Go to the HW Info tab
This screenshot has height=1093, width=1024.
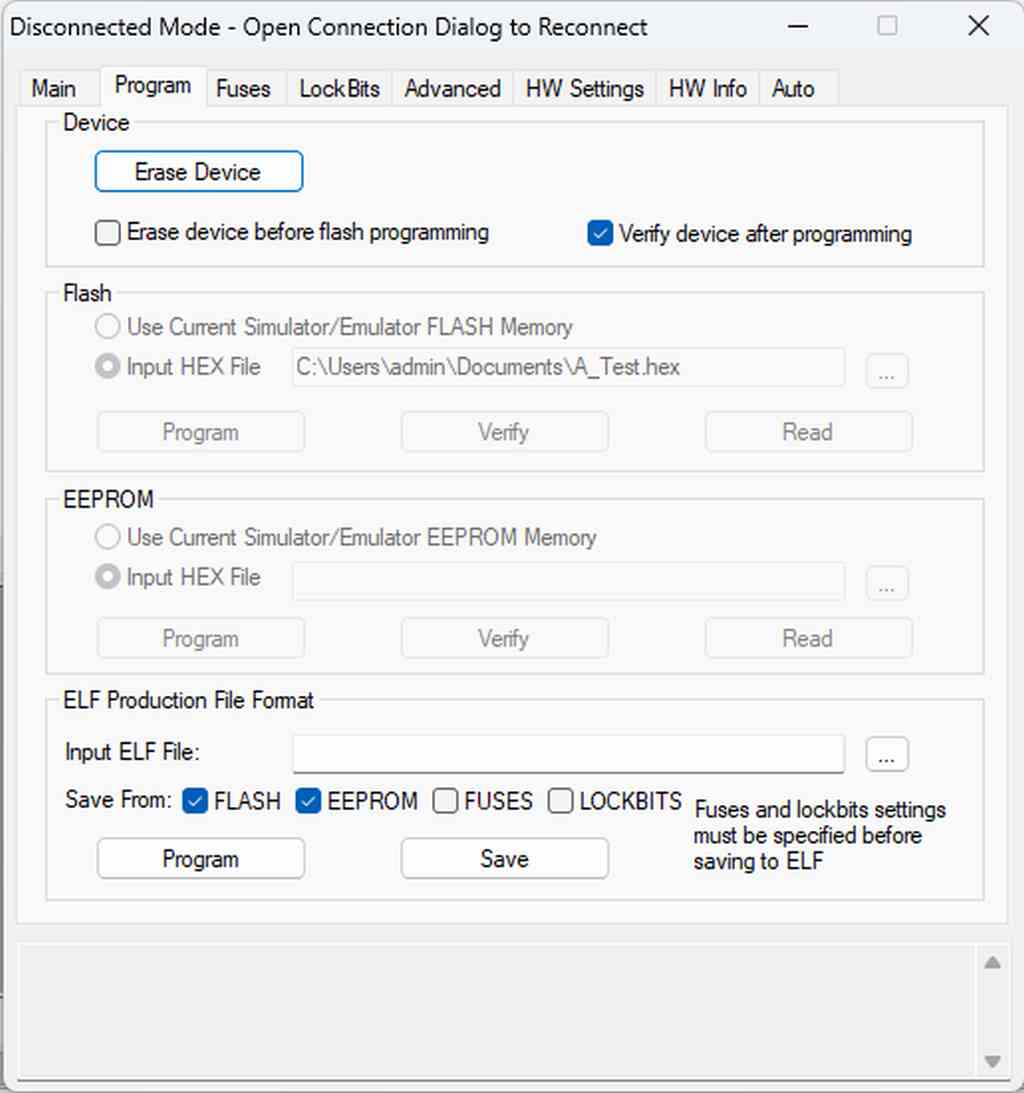pyautogui.click(x=708, y=89)
